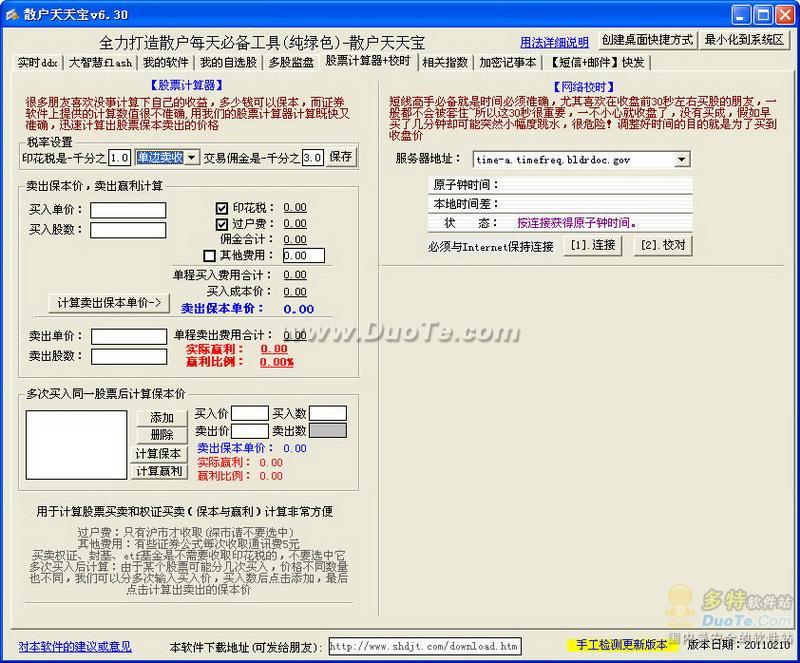Click 最小化到系统区 button
Image resolution: width=800 pixels, height=663 pixels.
[744, 40]
